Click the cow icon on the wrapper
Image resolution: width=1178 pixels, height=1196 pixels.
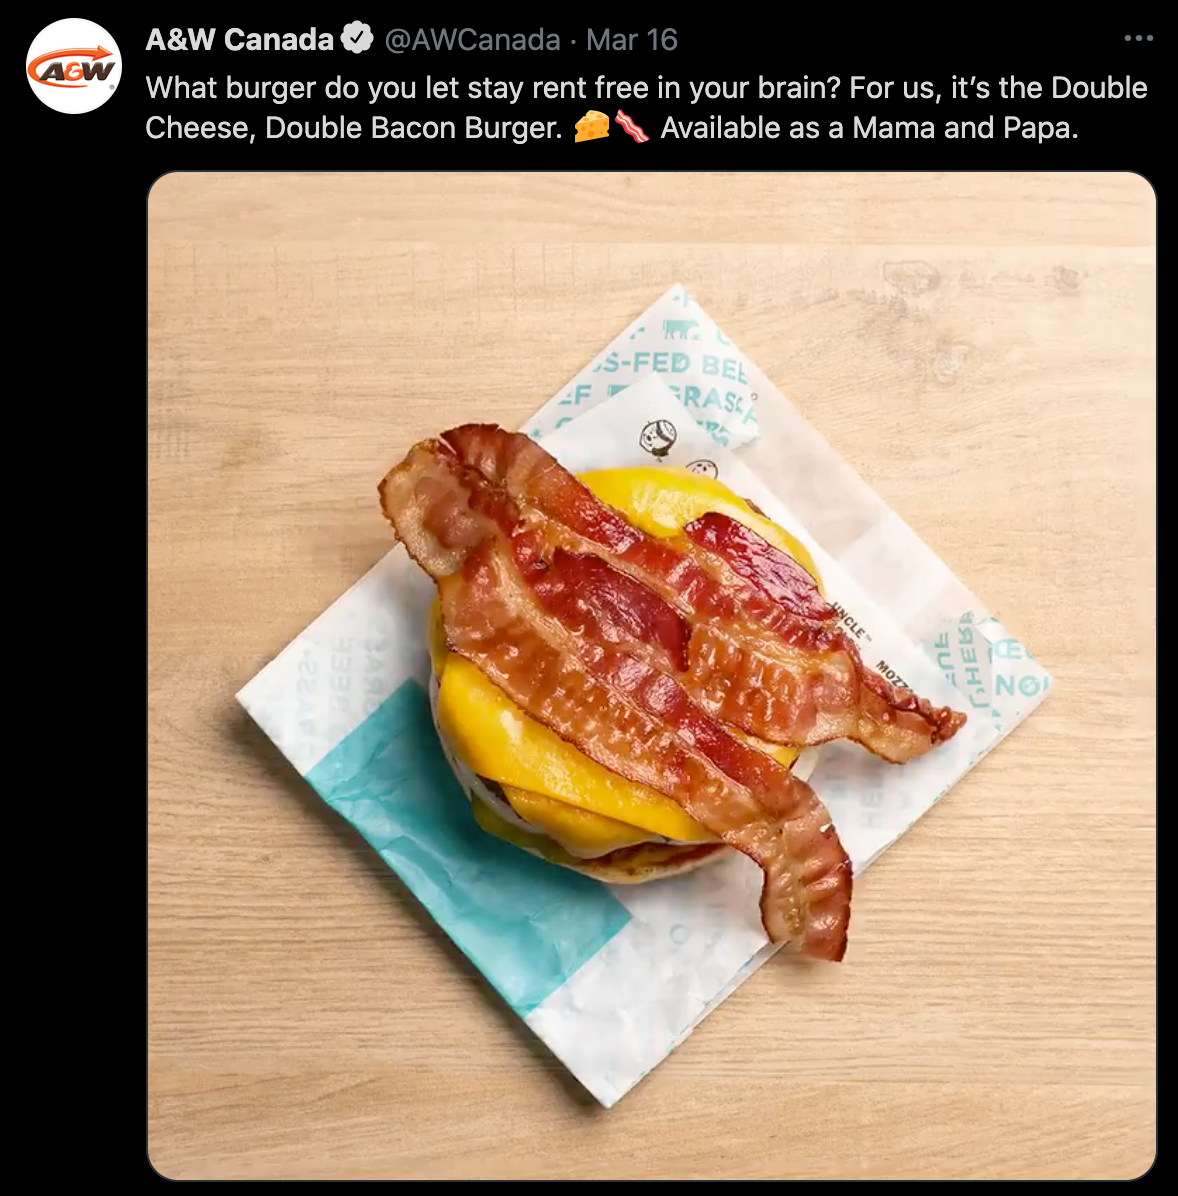point(681,330)
